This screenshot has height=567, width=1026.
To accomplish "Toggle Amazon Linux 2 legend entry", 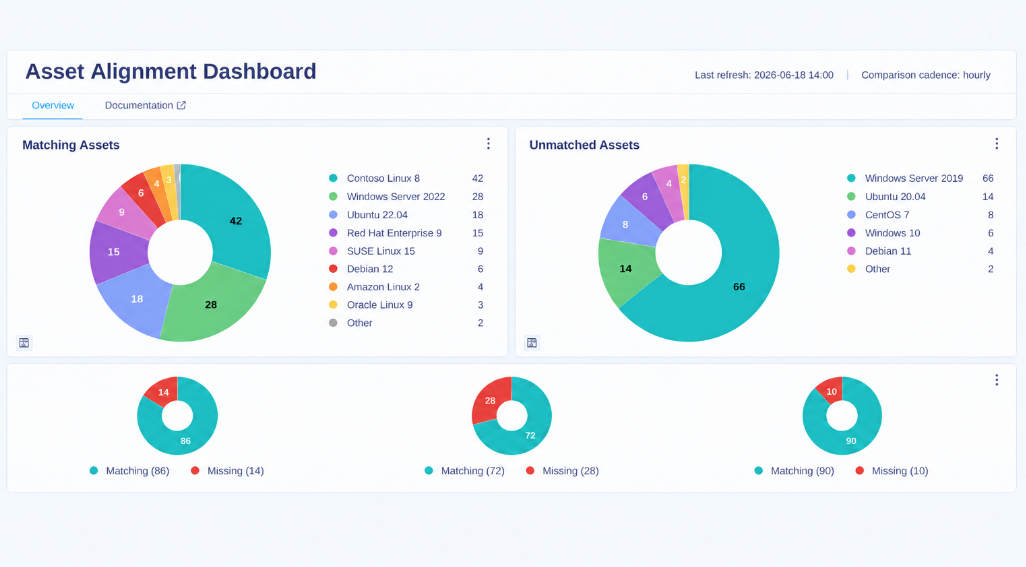I will coord(406,287).
